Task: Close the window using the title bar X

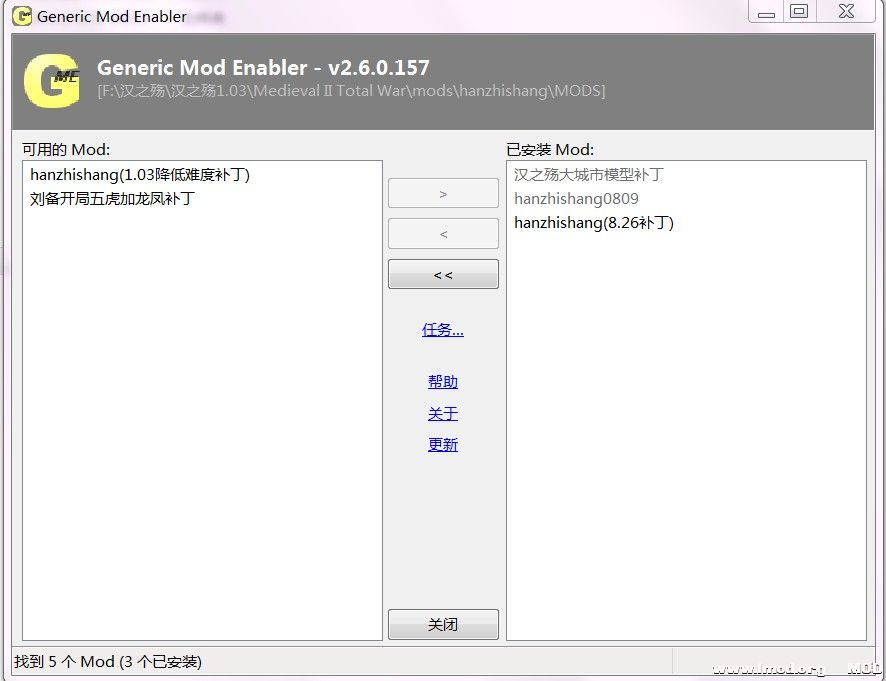Action: coord(846,12)
